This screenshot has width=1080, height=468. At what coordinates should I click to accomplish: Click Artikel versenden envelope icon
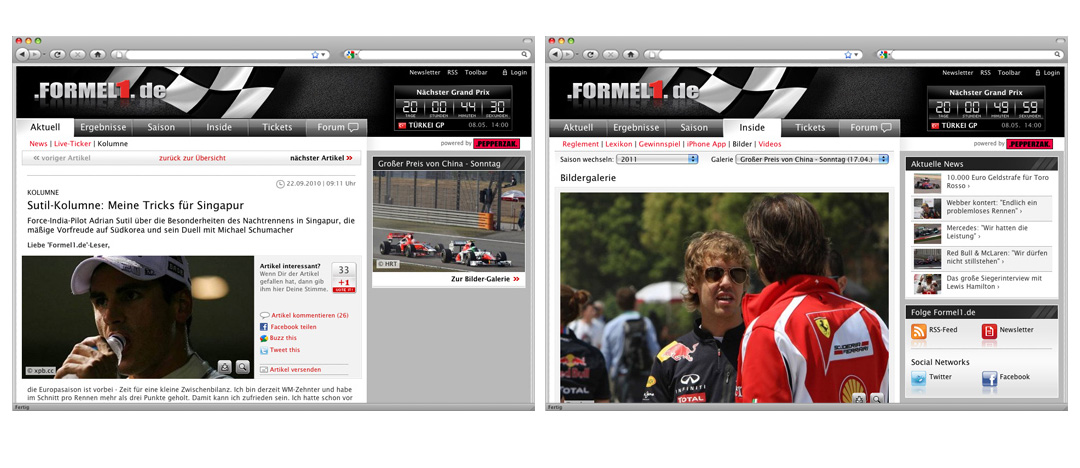point(264,369)
